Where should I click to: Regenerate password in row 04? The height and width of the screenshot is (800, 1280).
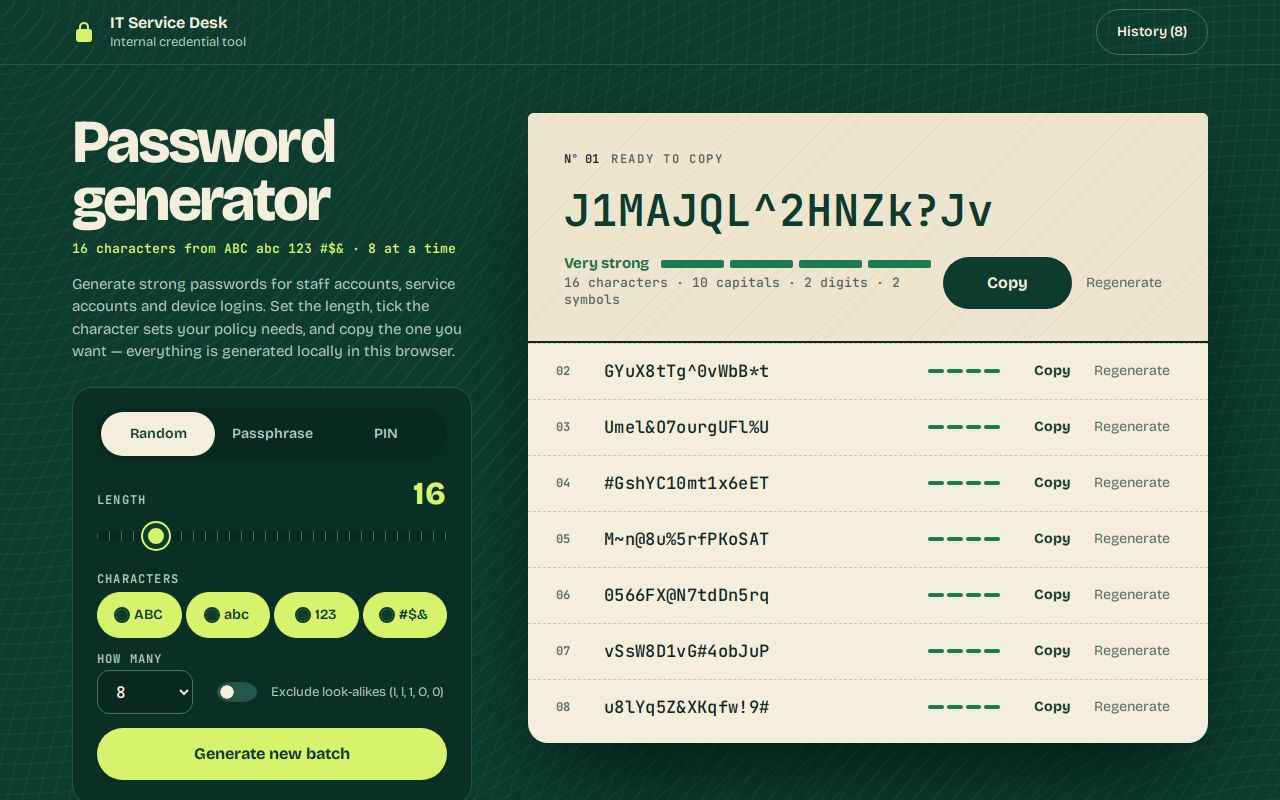click(1132, 483)
